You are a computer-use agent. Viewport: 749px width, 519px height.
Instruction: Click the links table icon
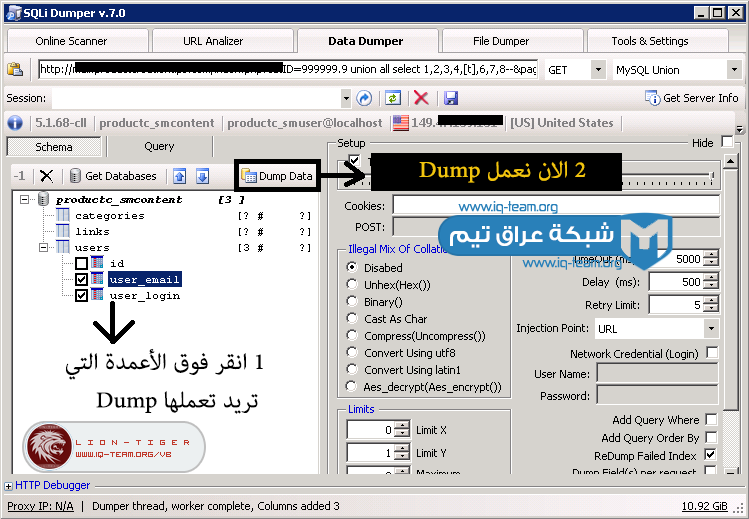(63, 232)
